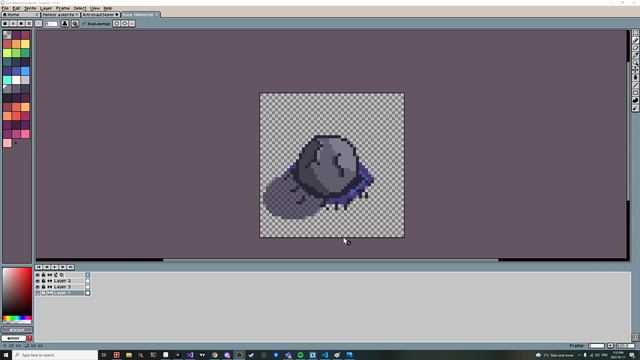Select the Zoom tool in toolbox
The height and width of the screenshot is (360, 640).
click(635, 62)
